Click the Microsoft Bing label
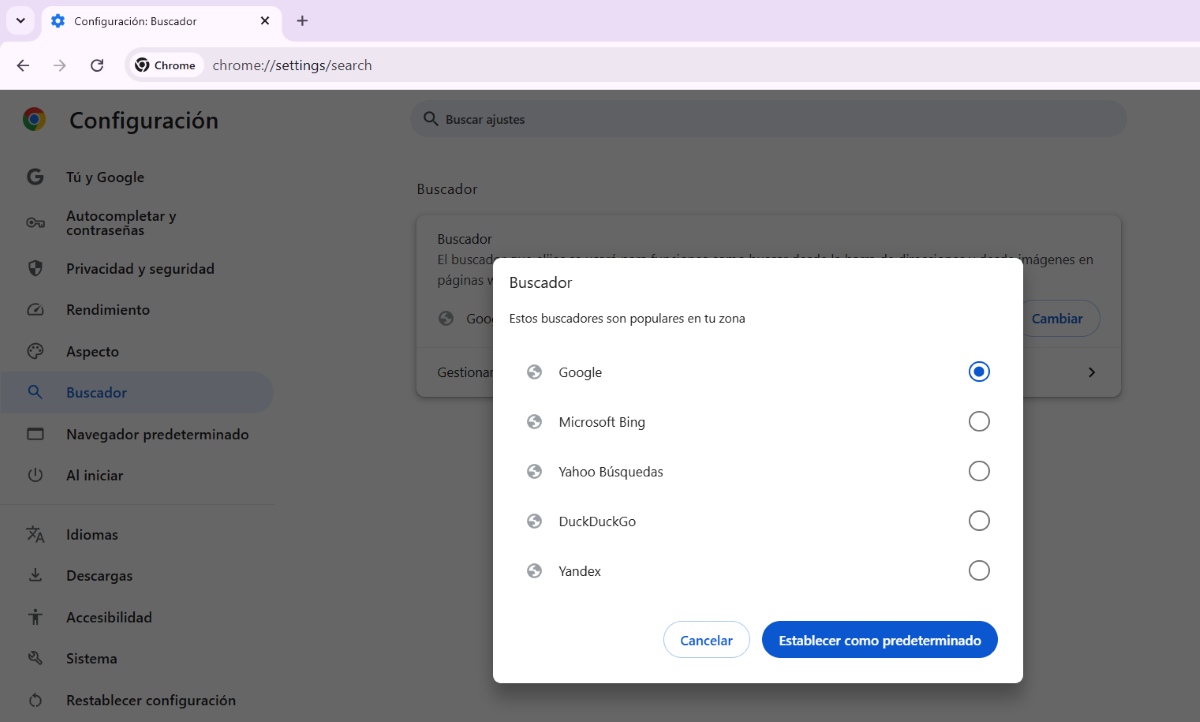The image size is (1200, 722). coord(602,422)
